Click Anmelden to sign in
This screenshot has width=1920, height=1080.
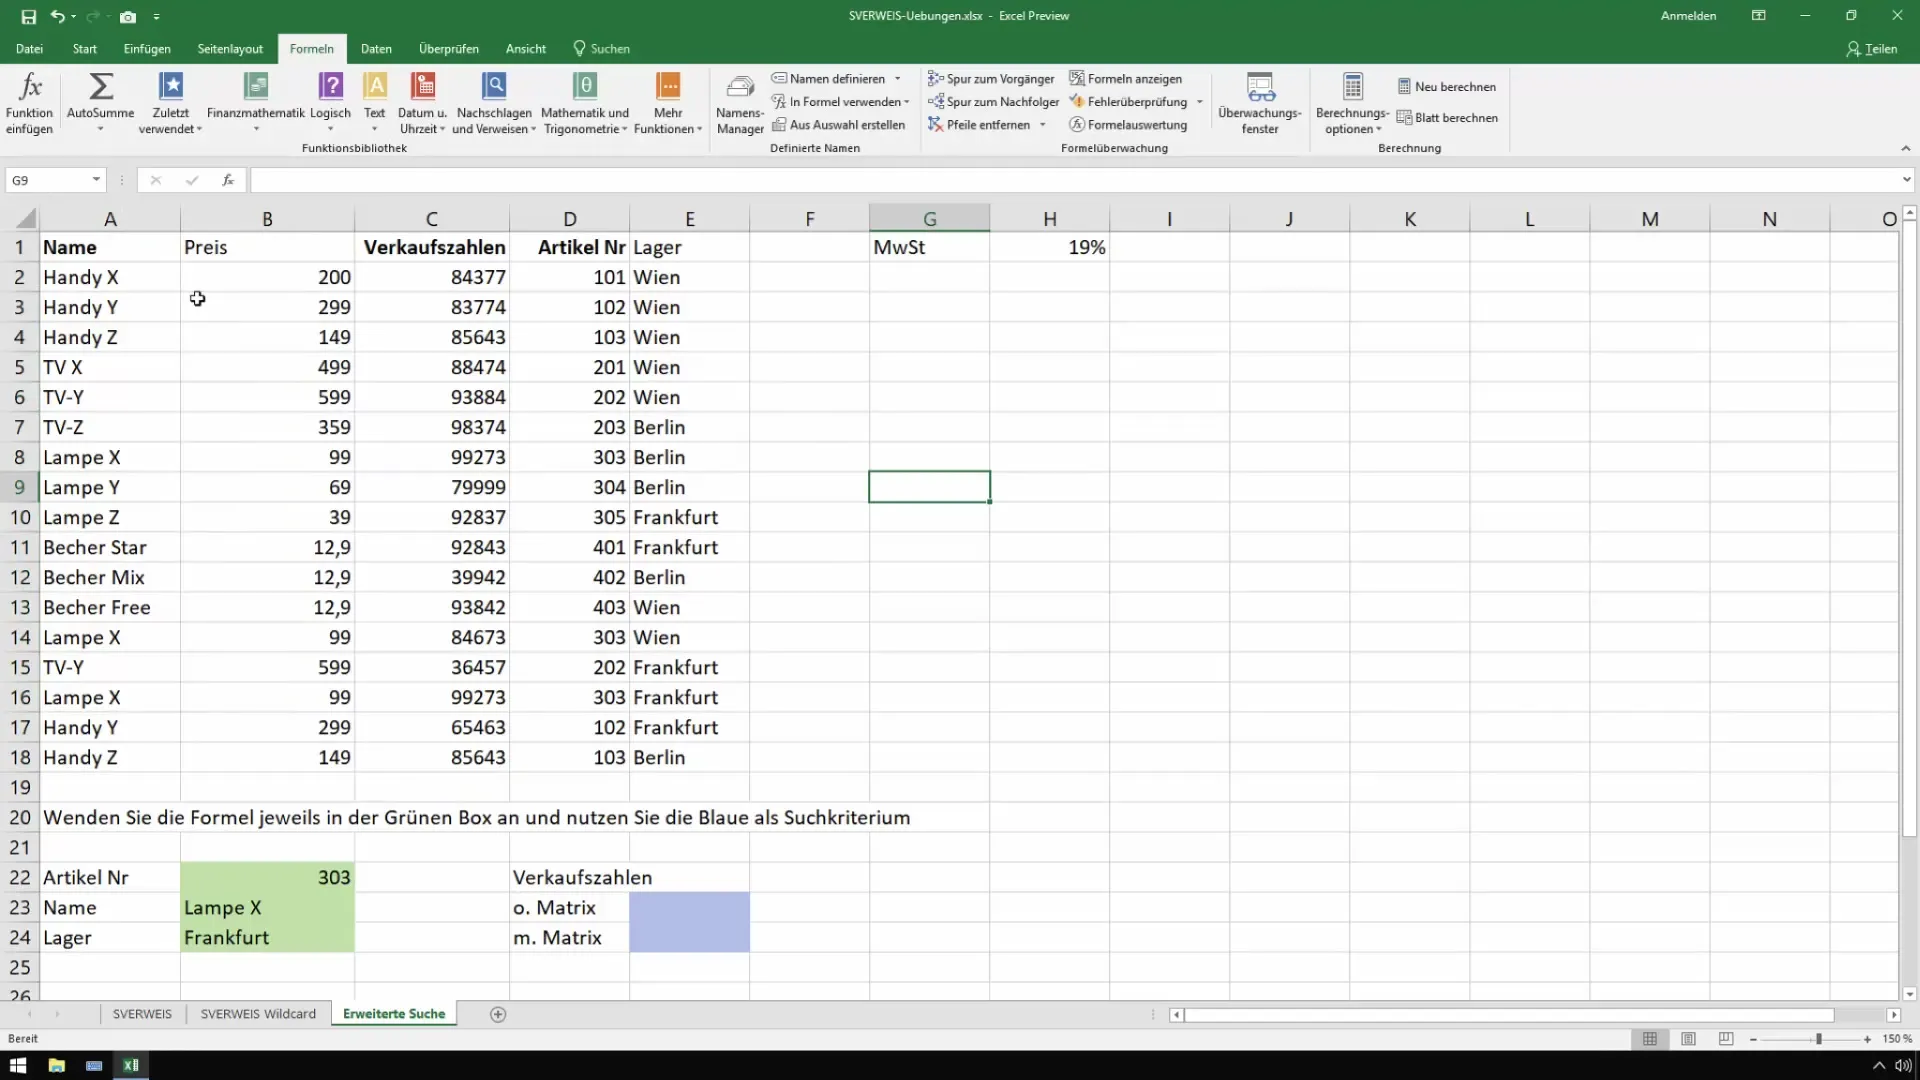(x=1688, y=16)
